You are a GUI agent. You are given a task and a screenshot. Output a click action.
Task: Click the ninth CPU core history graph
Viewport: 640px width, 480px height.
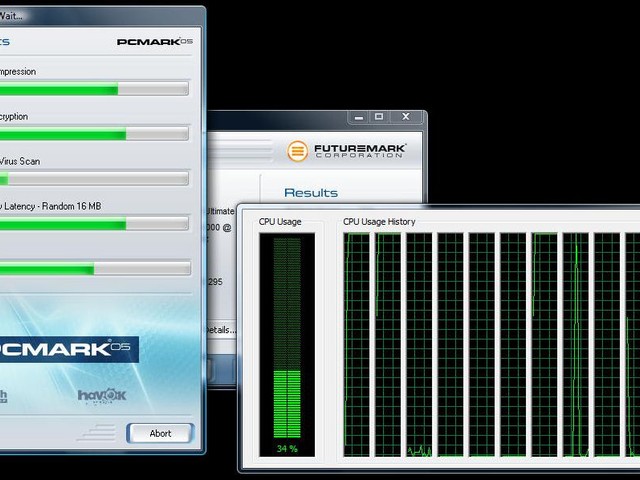click(x=607, y=345)
